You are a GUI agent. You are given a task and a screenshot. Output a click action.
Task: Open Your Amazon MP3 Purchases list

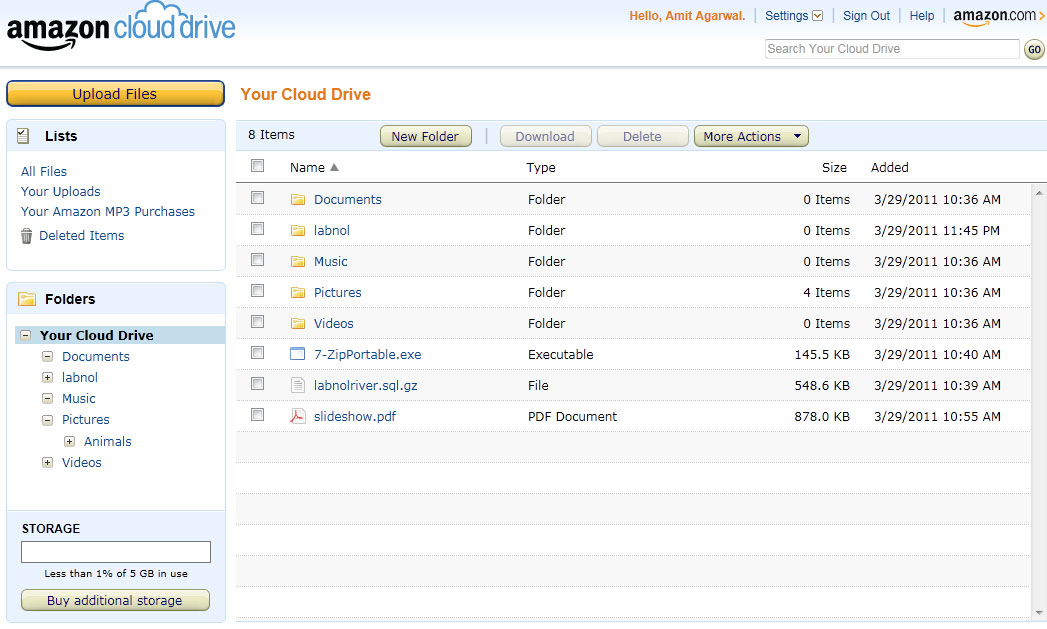coord(108,212)
